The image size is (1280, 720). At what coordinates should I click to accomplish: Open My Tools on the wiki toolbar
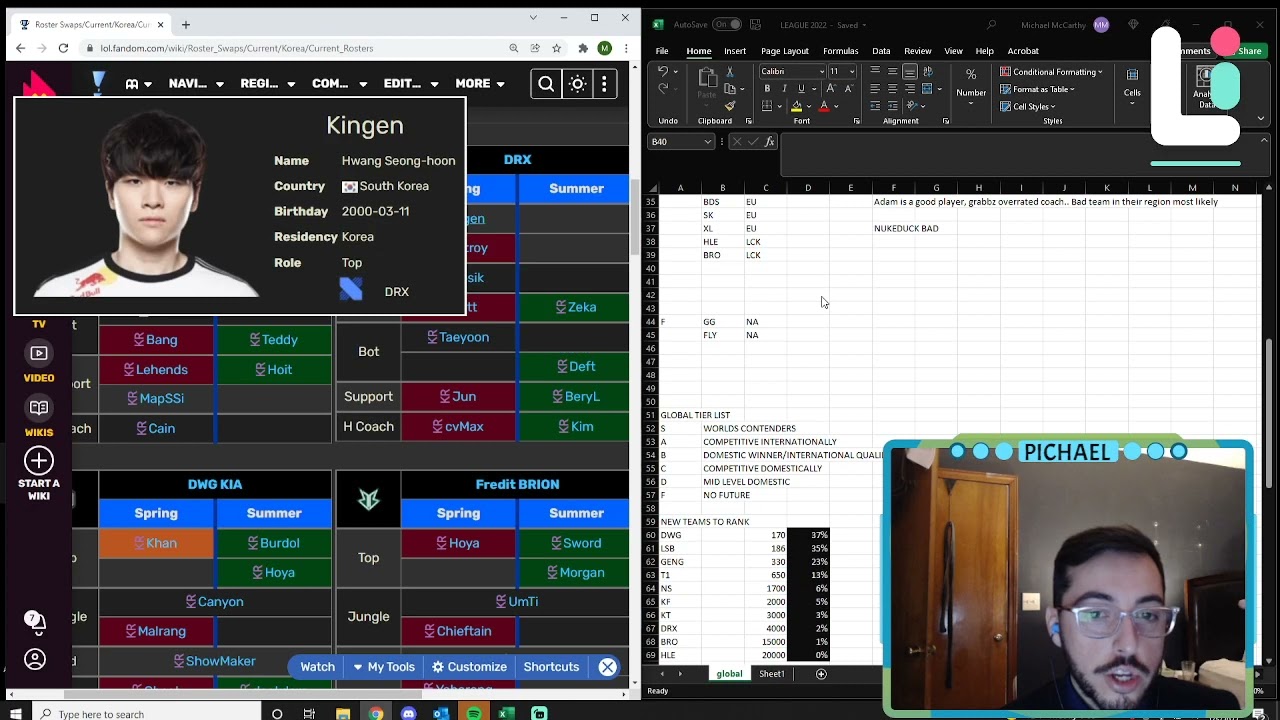384,667
